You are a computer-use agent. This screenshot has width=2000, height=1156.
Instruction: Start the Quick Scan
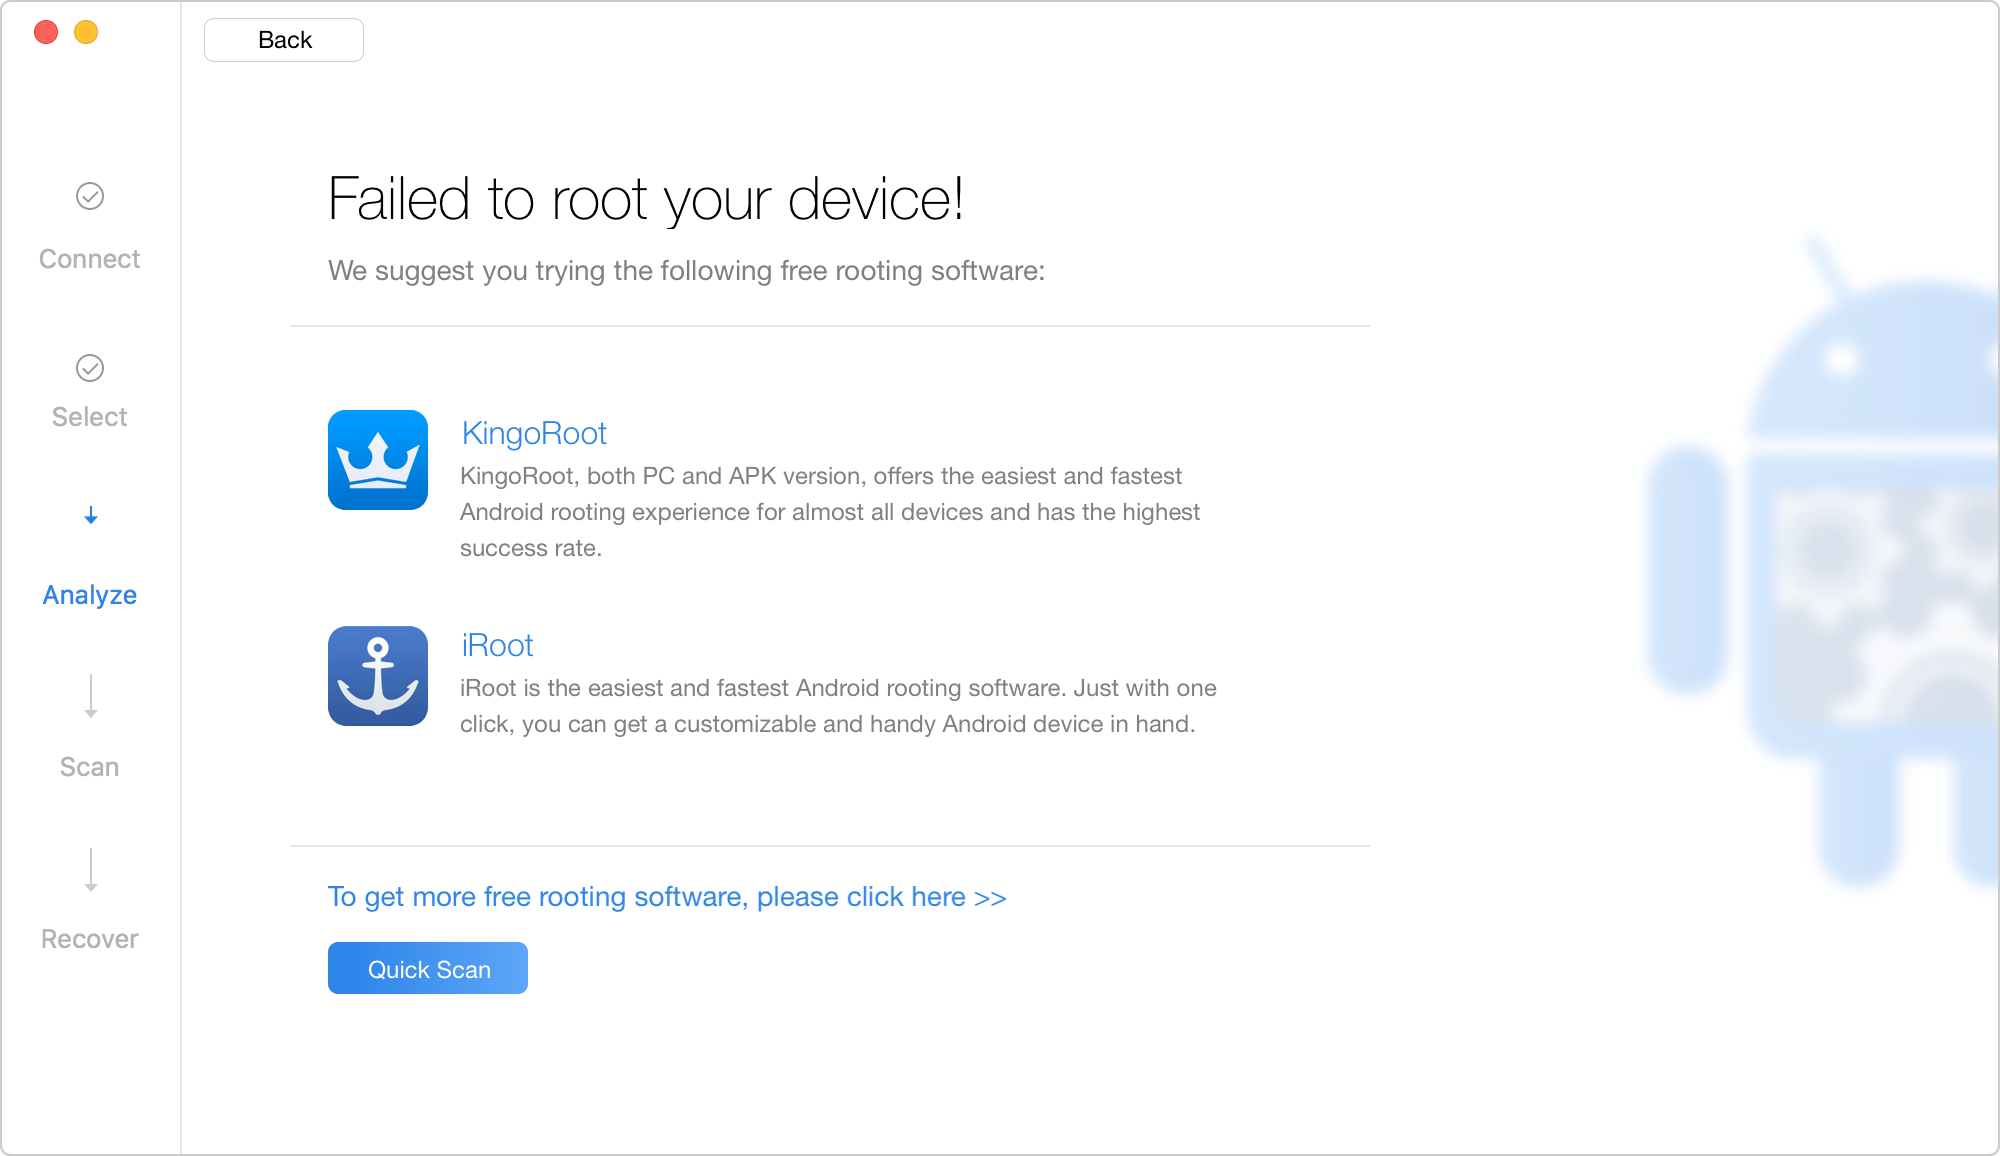[x=428, y=968]
